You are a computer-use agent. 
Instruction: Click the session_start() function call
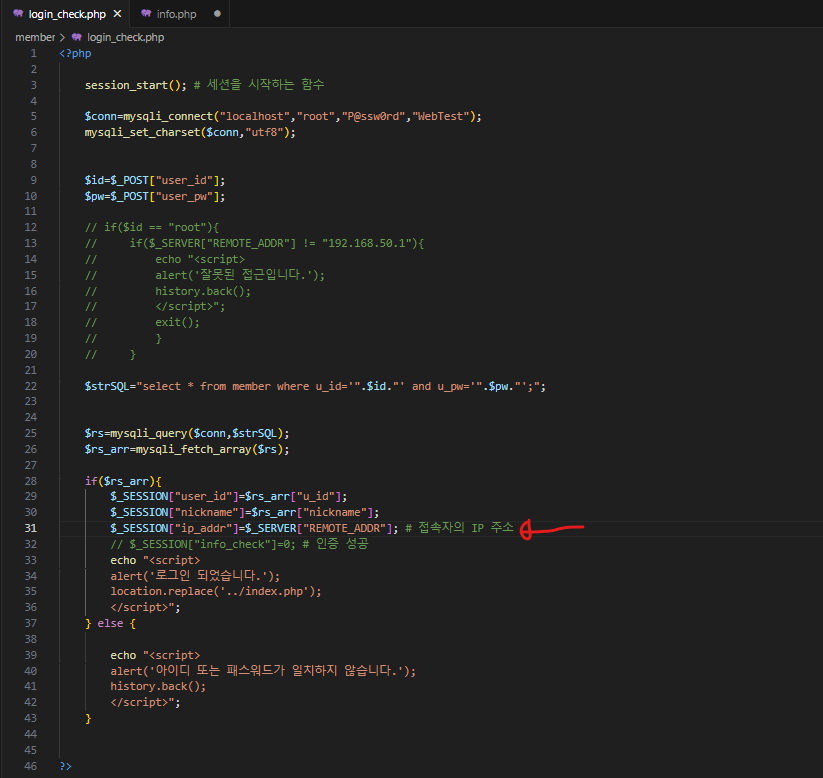coord(135,85)
